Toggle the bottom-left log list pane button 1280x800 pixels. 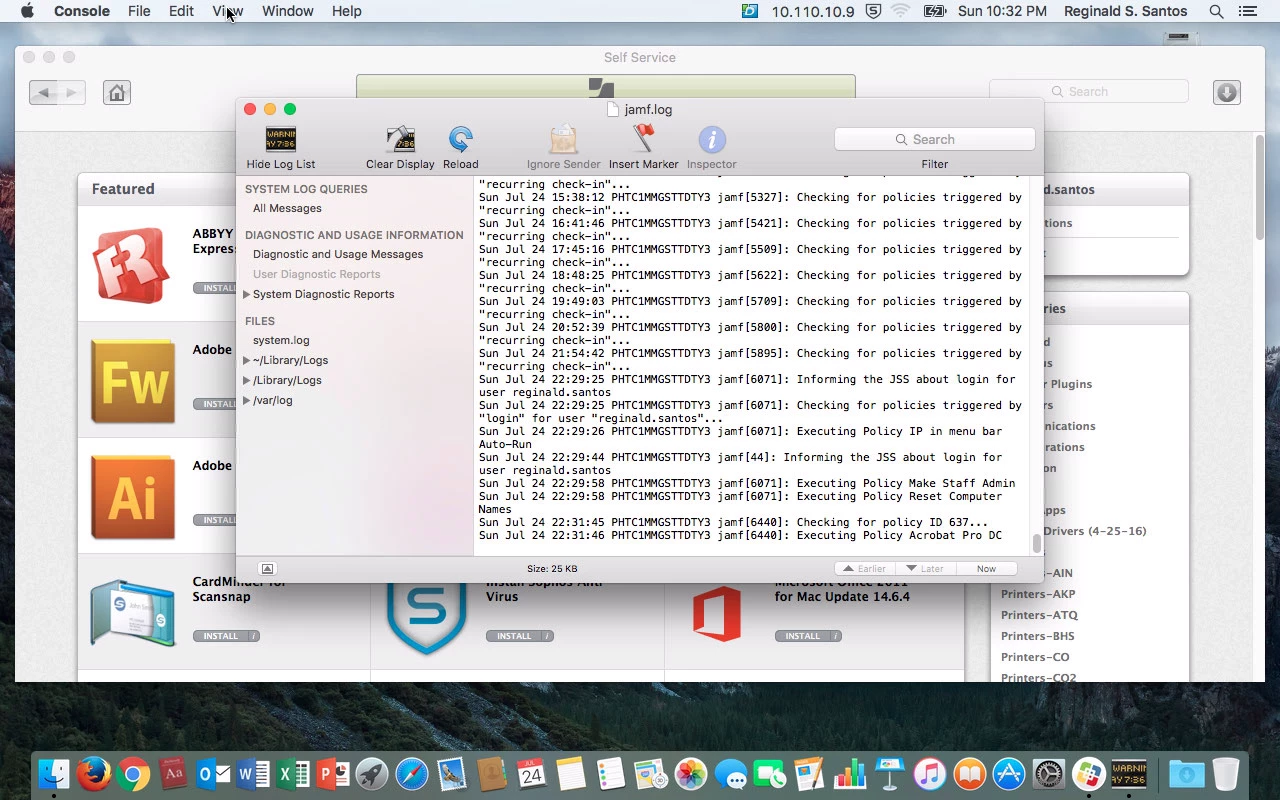coord(267,568)
